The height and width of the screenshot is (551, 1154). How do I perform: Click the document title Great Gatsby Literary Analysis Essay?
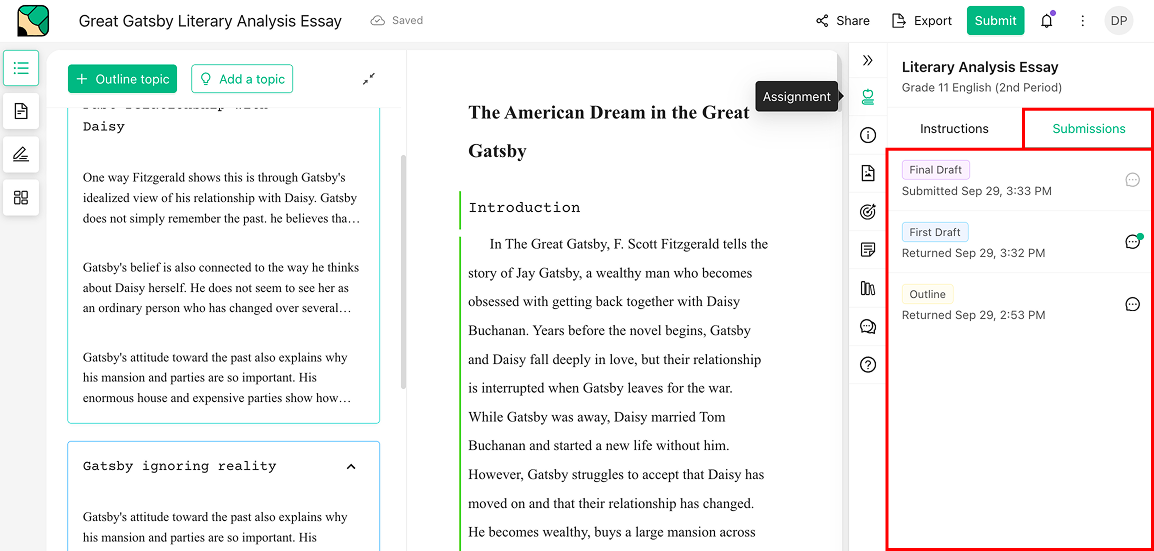tap(210, 21)
